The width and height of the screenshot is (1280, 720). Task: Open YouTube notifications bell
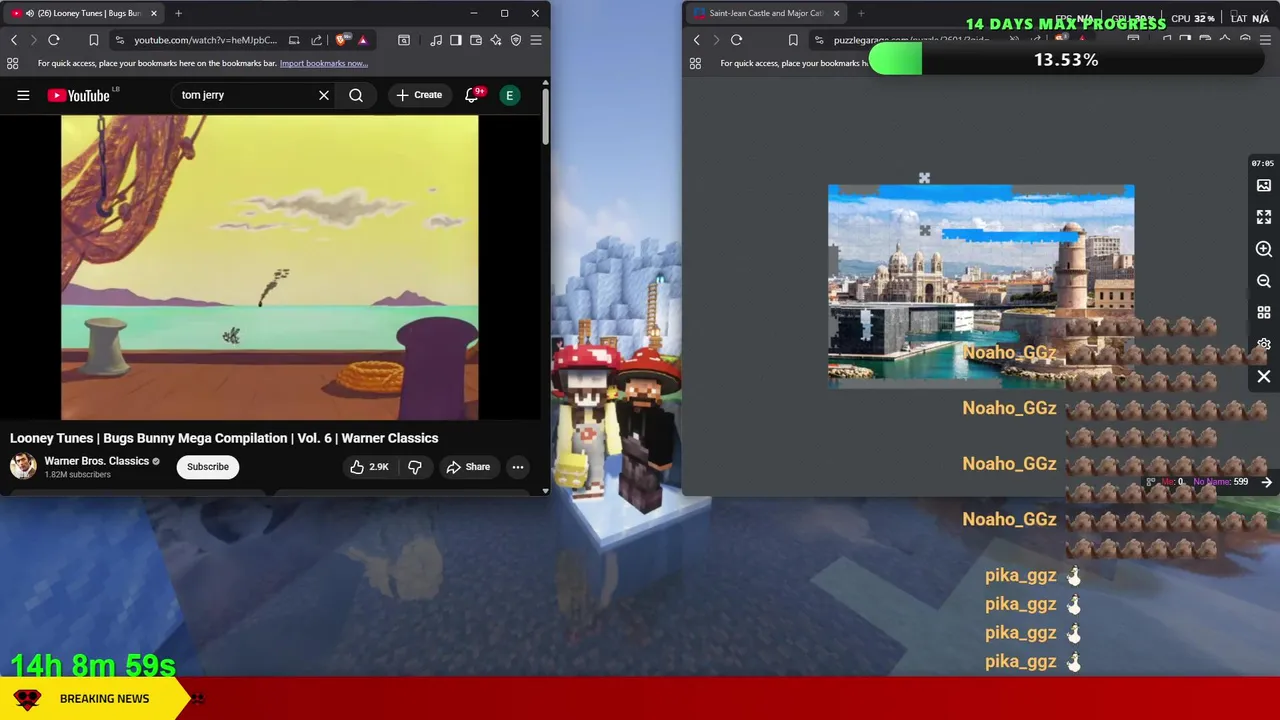click(472, 95)
